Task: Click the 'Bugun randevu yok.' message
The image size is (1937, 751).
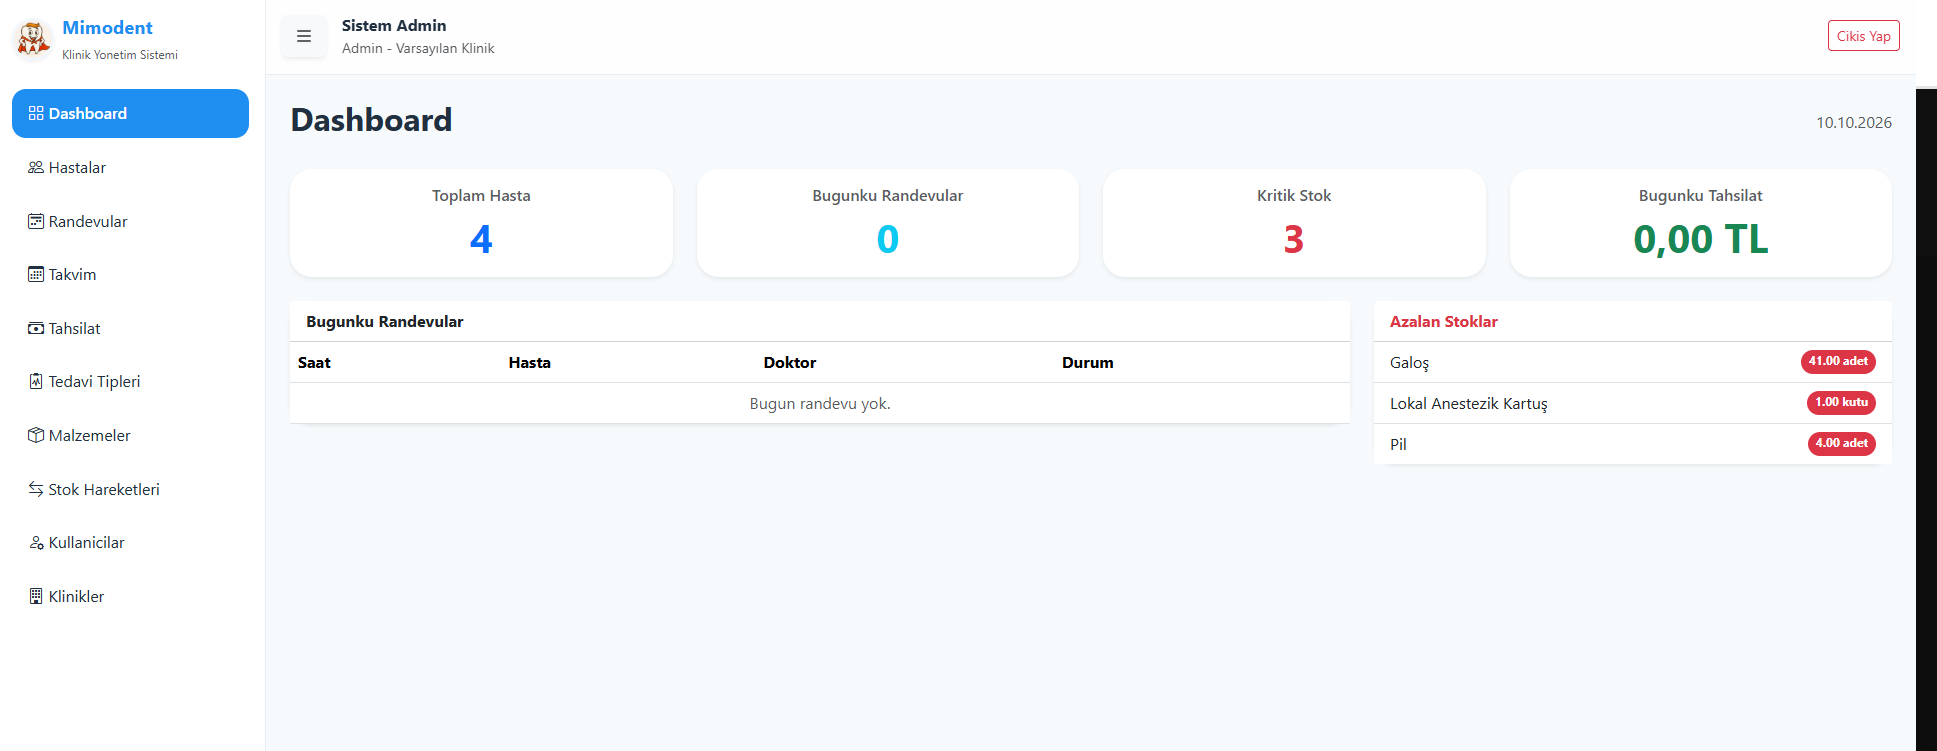Action: [x=820, y=404]
